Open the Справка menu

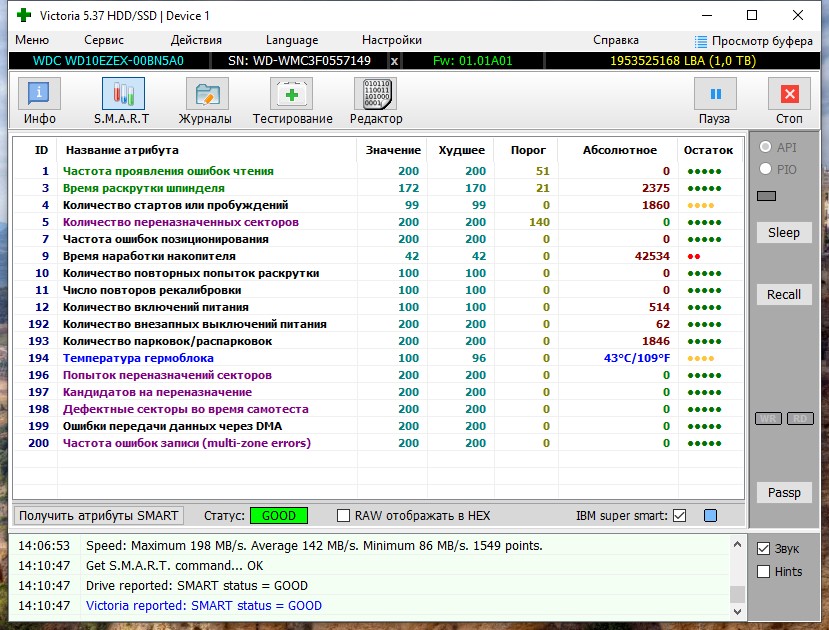click(x=615, y=40)
